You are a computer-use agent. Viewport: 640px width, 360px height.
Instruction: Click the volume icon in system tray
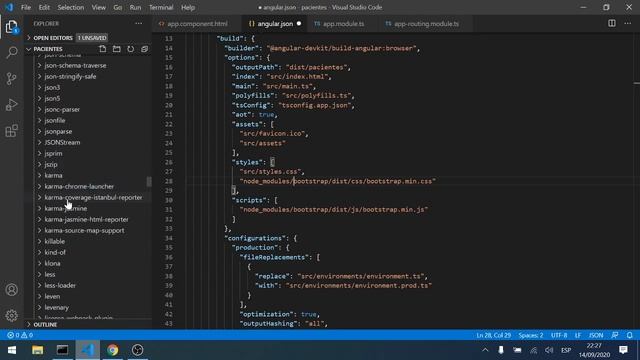[x=549, y=350]
